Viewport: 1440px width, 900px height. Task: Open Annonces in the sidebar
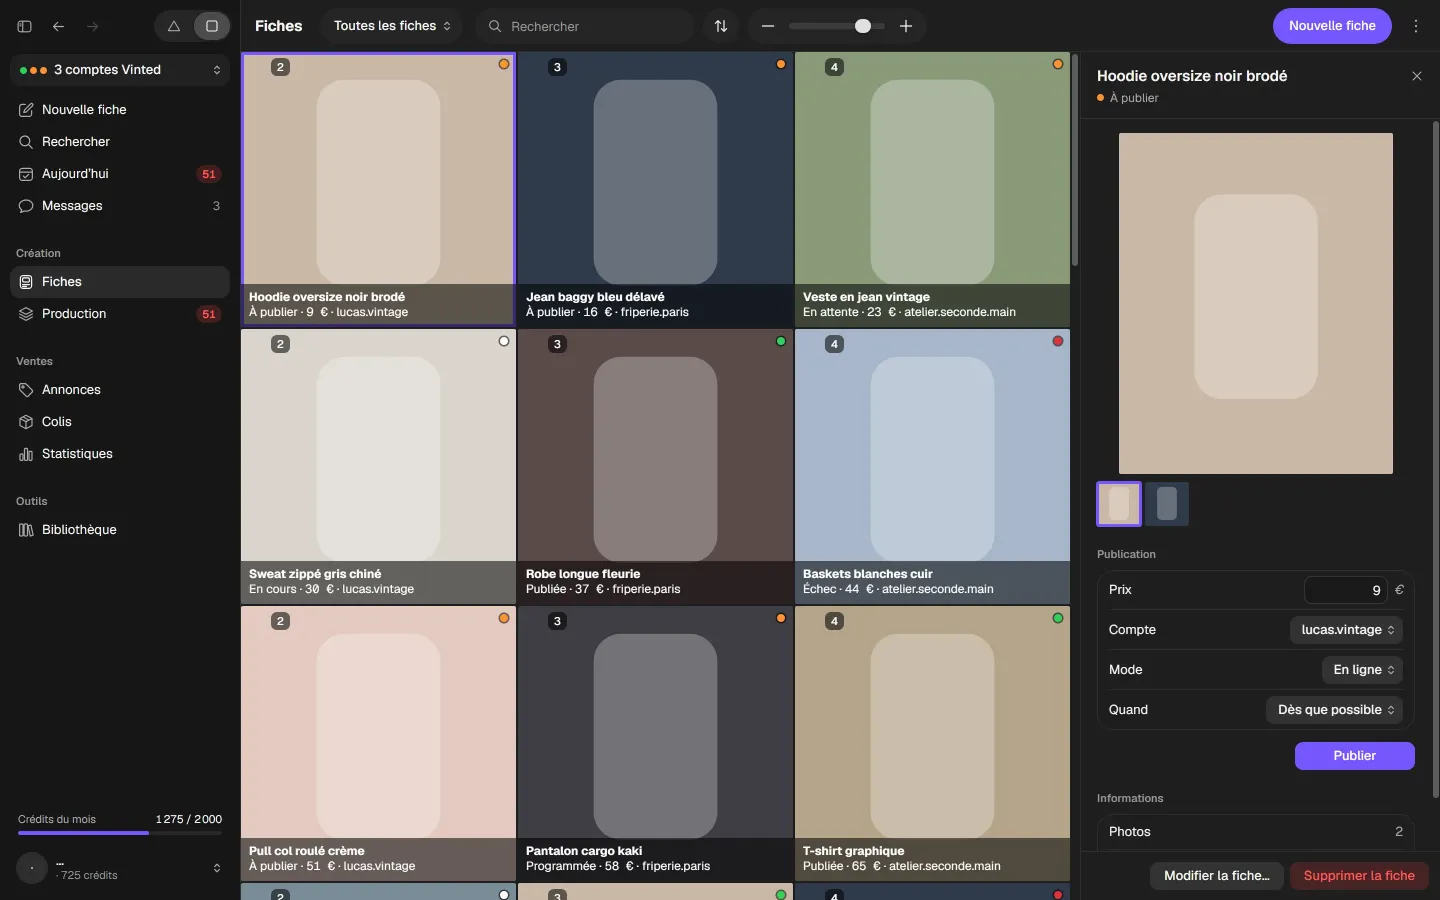click(x=120, y=390)
